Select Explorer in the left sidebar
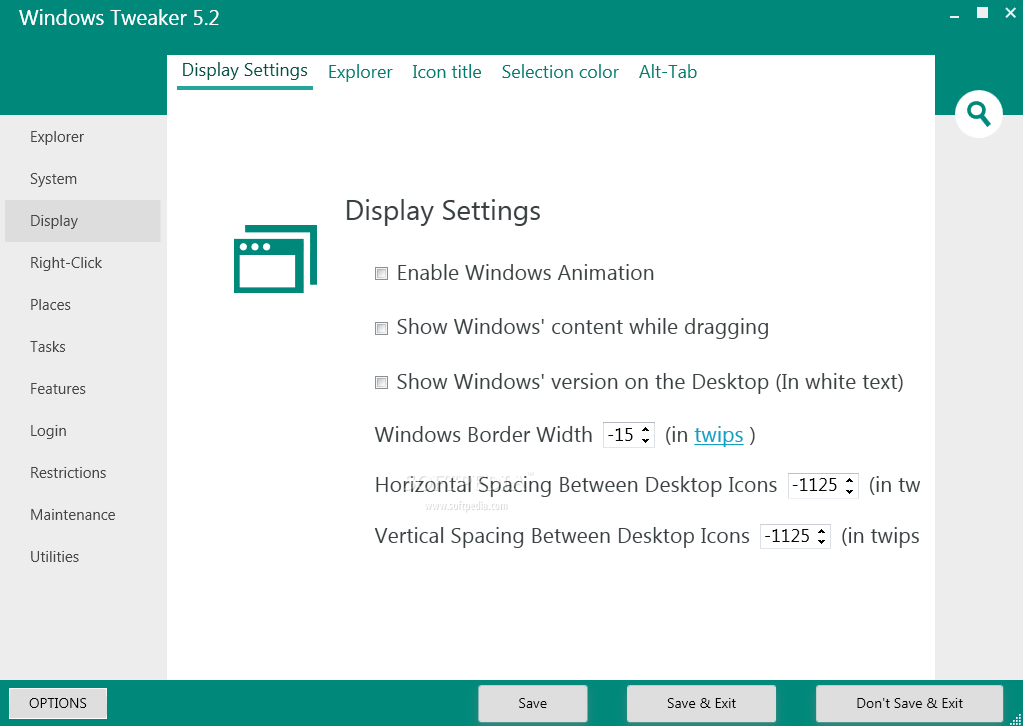 (83, 137)
